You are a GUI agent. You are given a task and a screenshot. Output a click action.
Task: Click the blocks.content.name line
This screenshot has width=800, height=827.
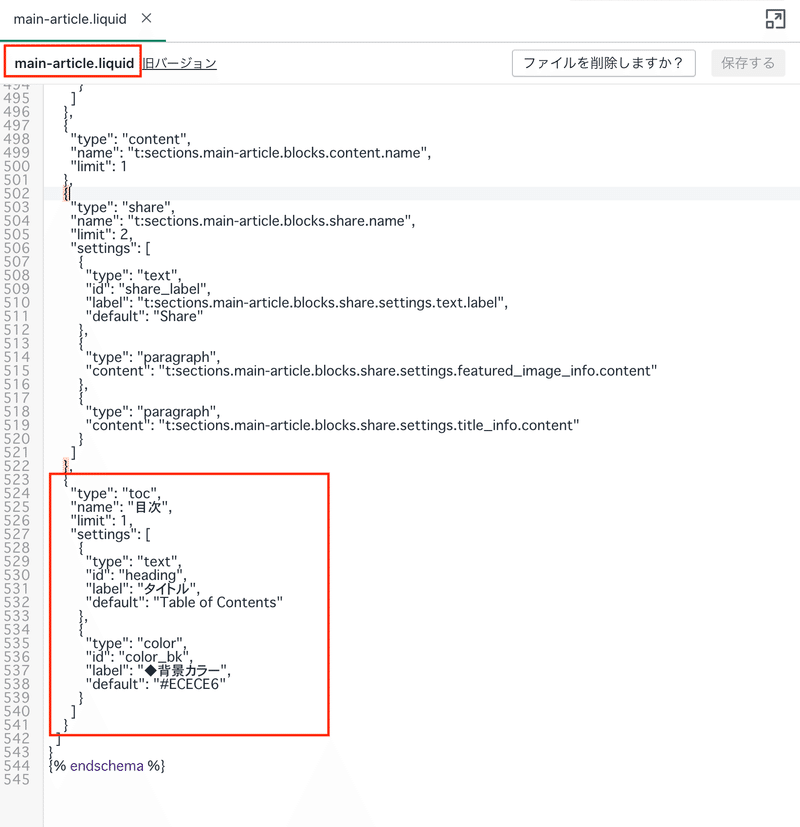(x=250, y=153)
